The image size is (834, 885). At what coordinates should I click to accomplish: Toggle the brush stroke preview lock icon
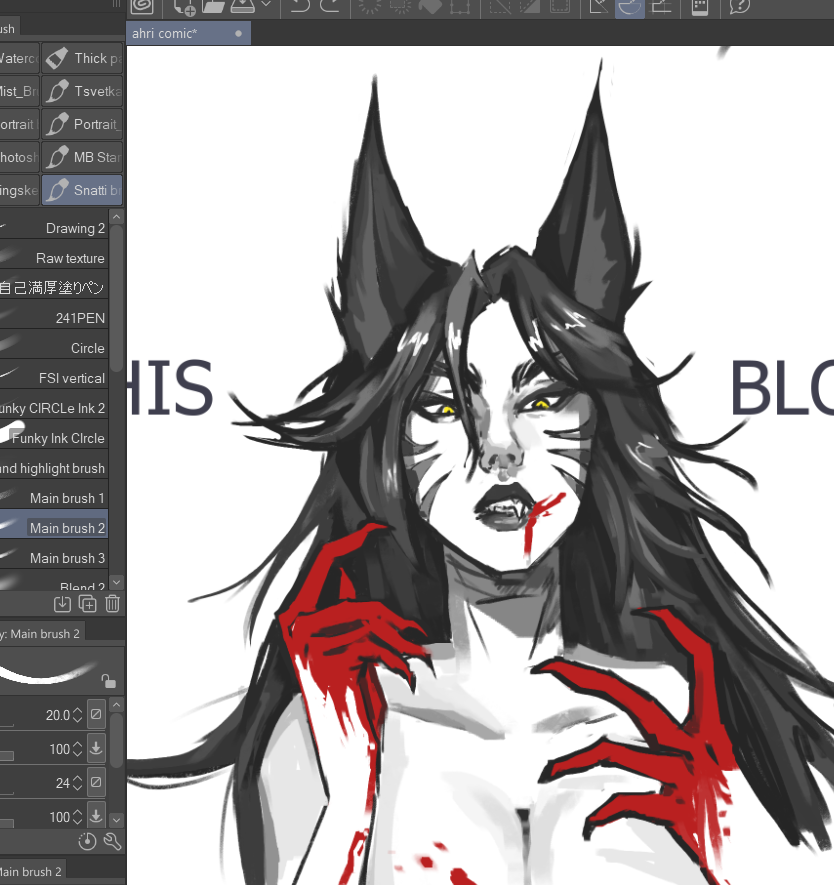coord(108,681)
